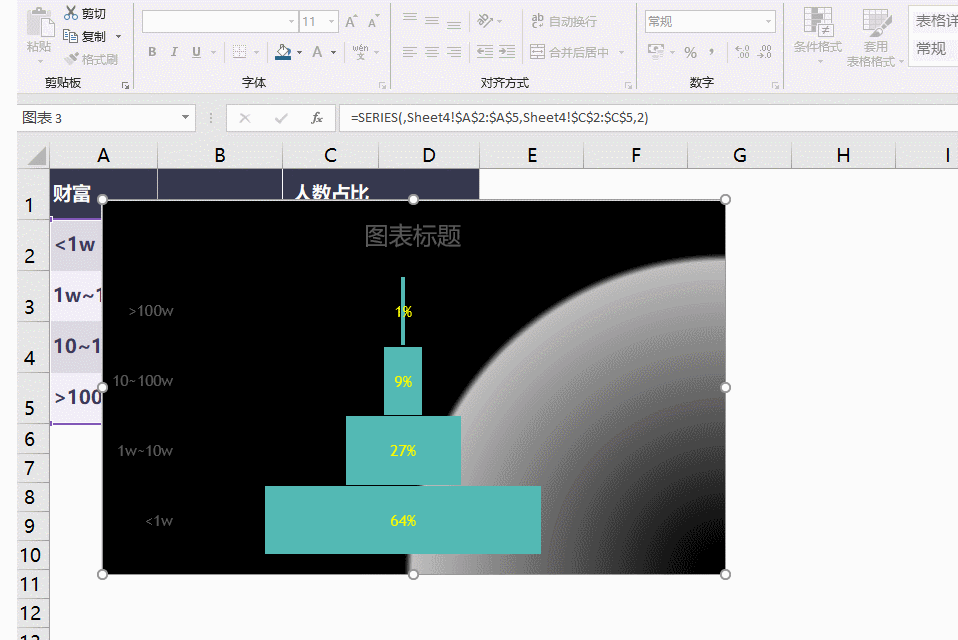Click the formula confirm checkmark
The height and width of the screenshot is (640, 958).
281,118
